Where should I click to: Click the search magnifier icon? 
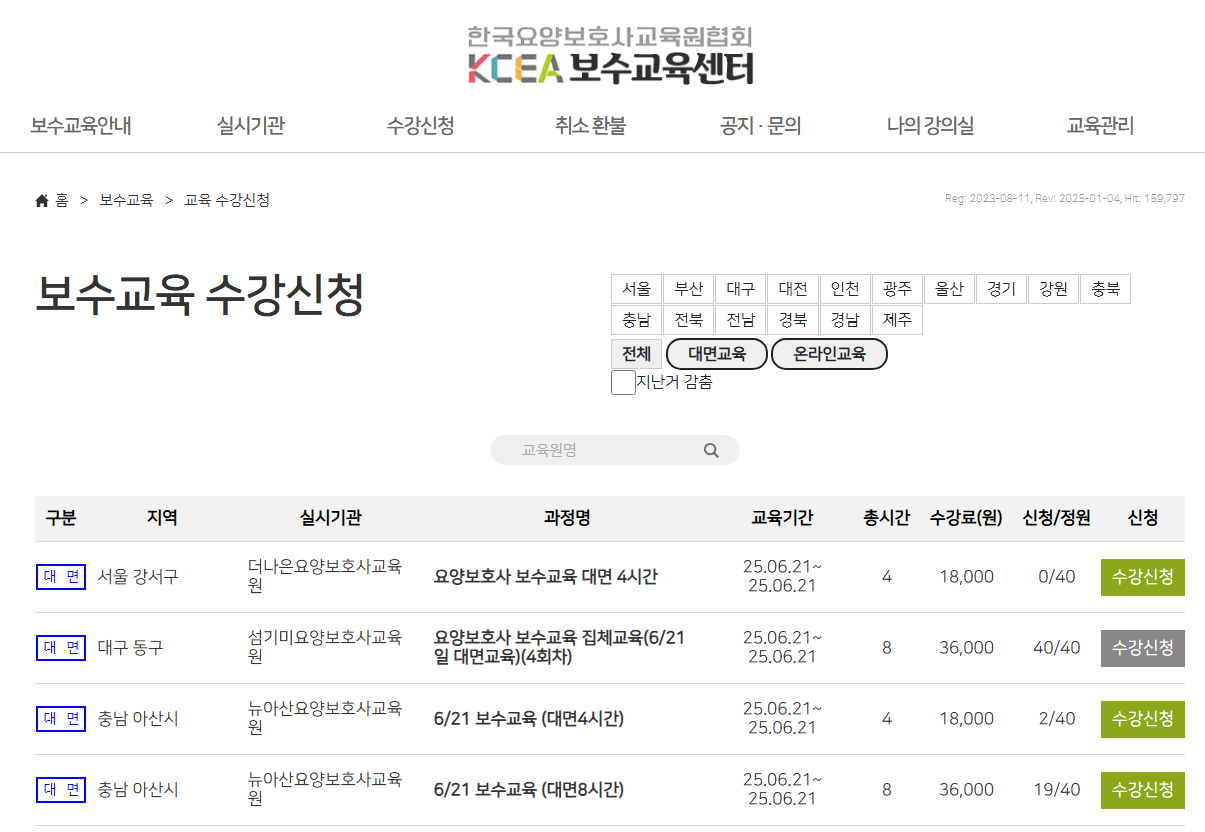(x=711, y=450)
